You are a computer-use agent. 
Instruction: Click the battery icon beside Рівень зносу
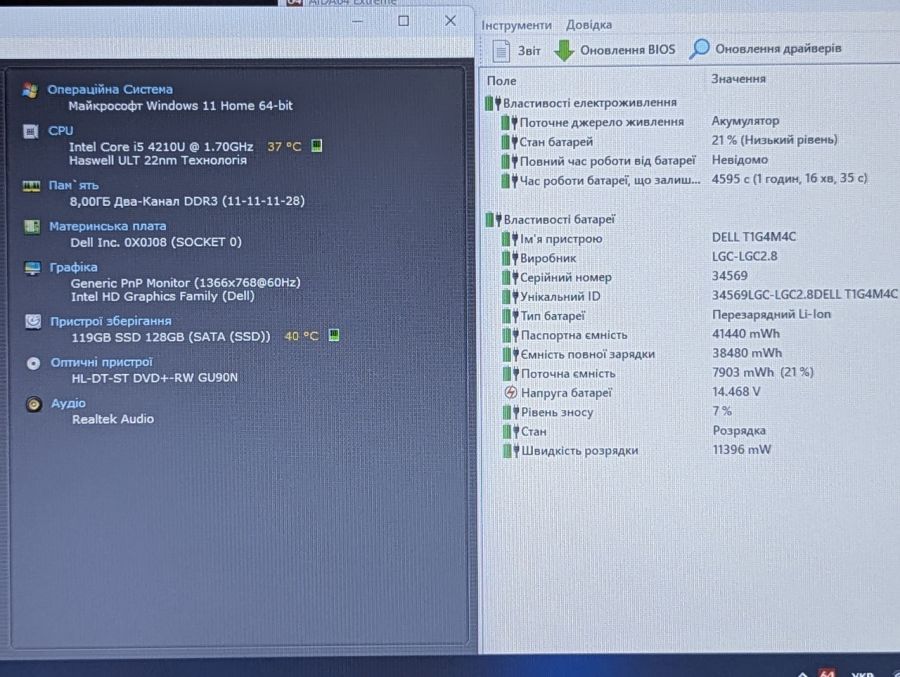pyautogui.click(x=510, y=412)
